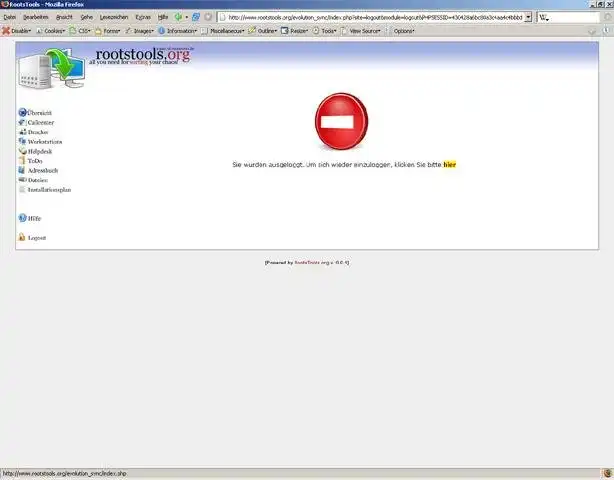Image resolution: width=614 pixels, height=480 pixels.
Task: Click the Logout padlock icon
Action: [22, 237]
